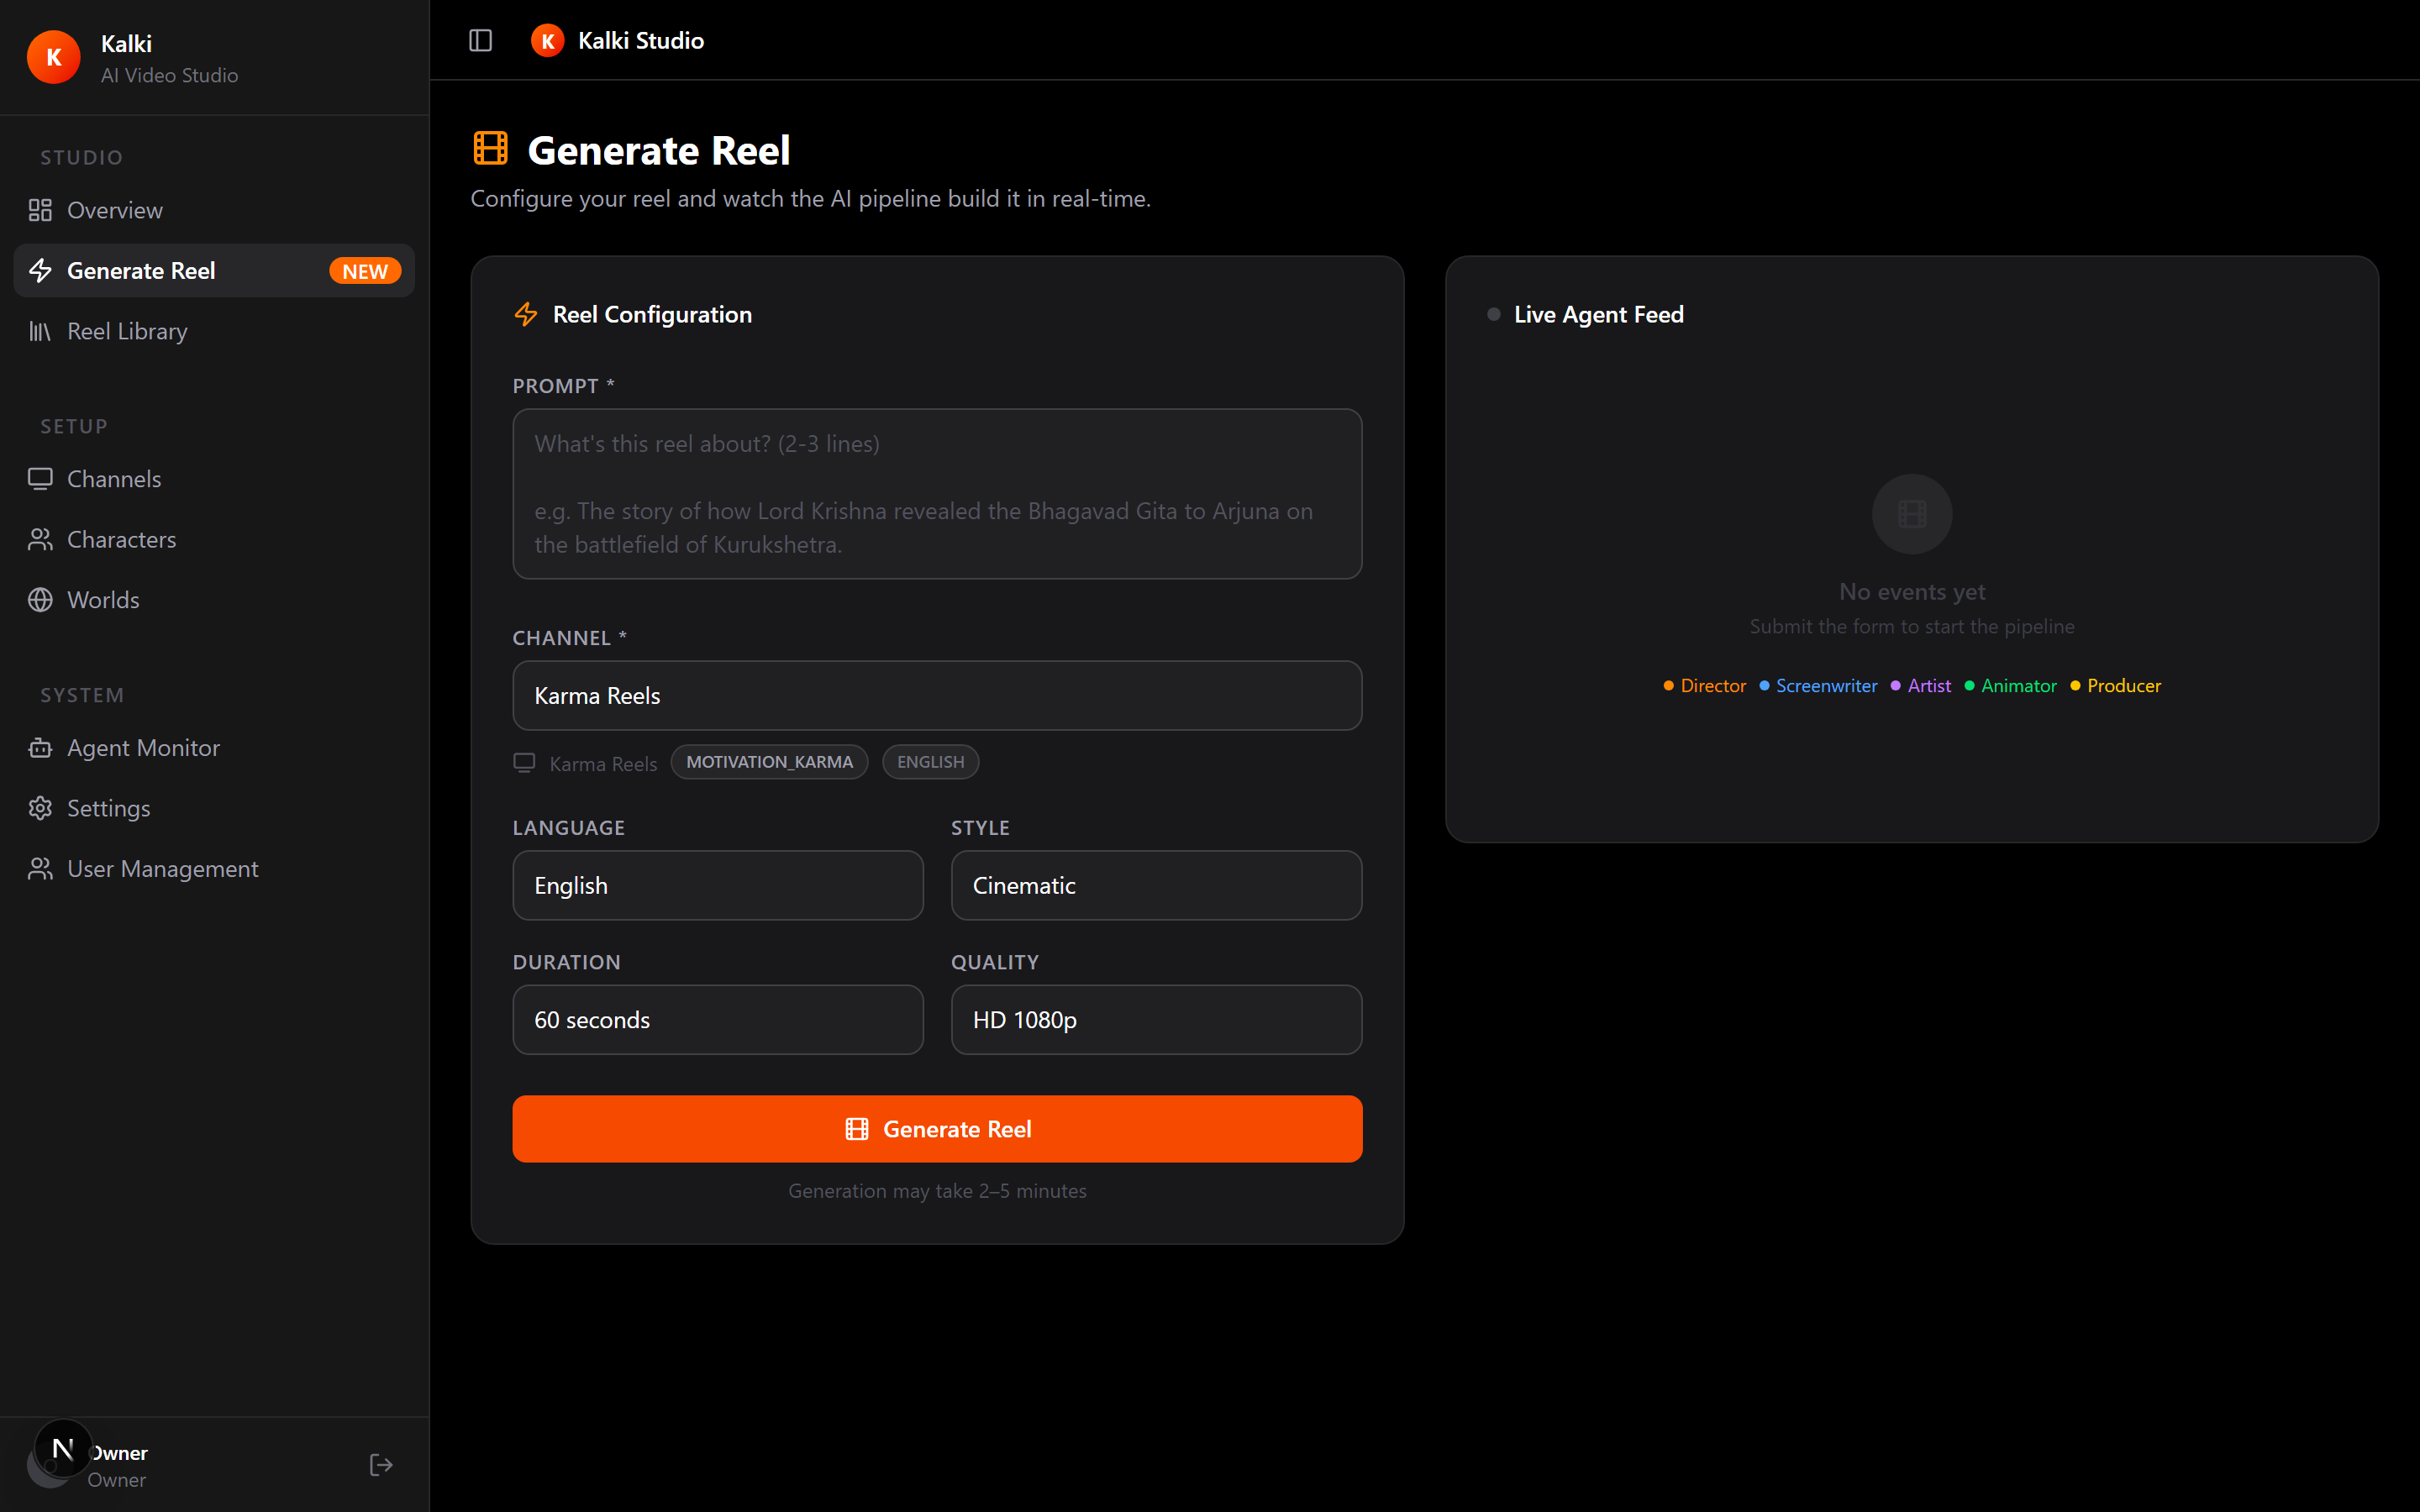Click the Settings gear icon
Screen dimensions: 2420x1512
(x=40, y=808)
